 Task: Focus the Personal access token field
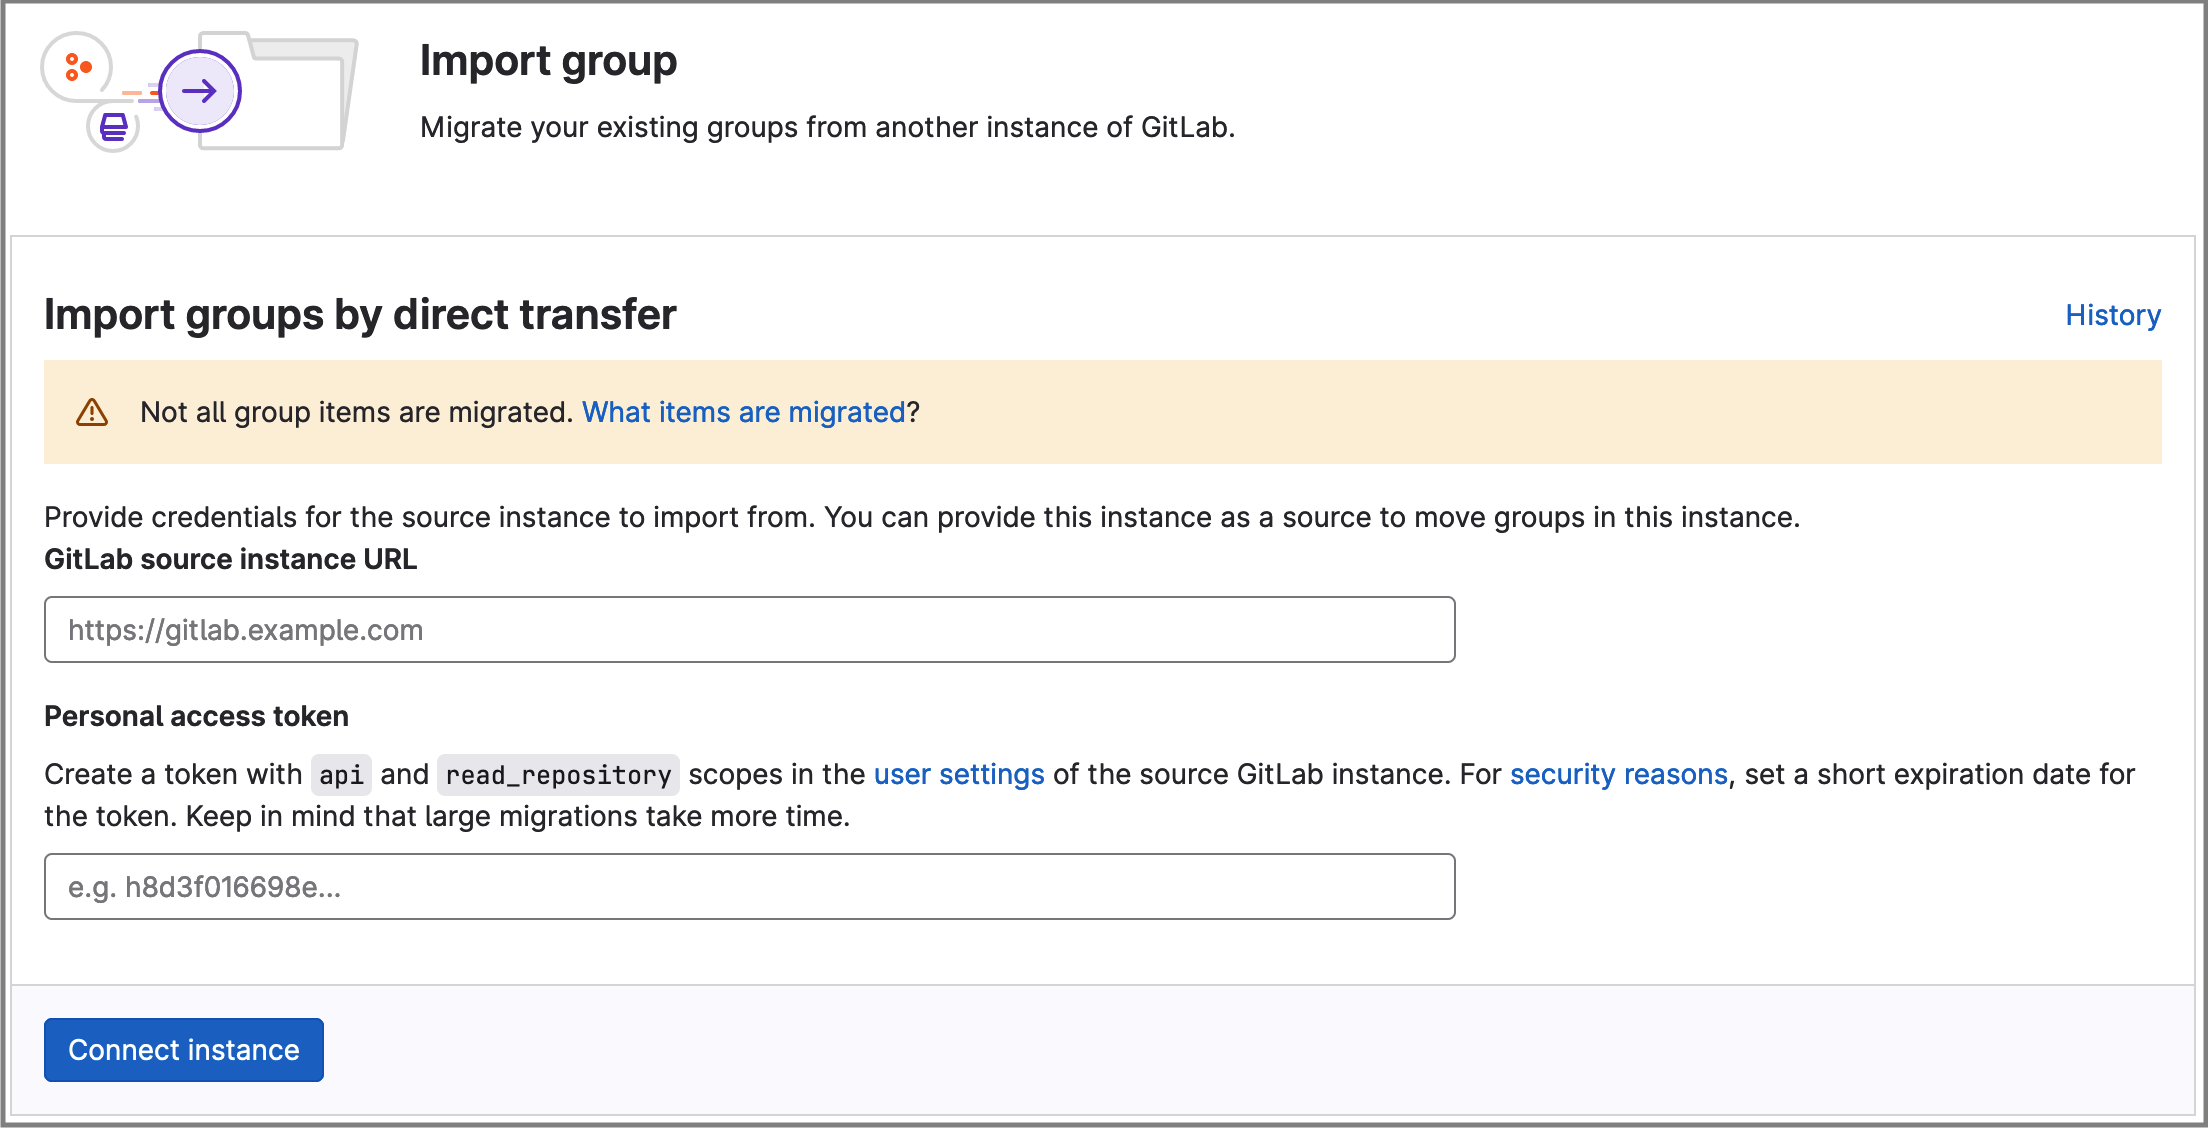(x=750, y=887)
